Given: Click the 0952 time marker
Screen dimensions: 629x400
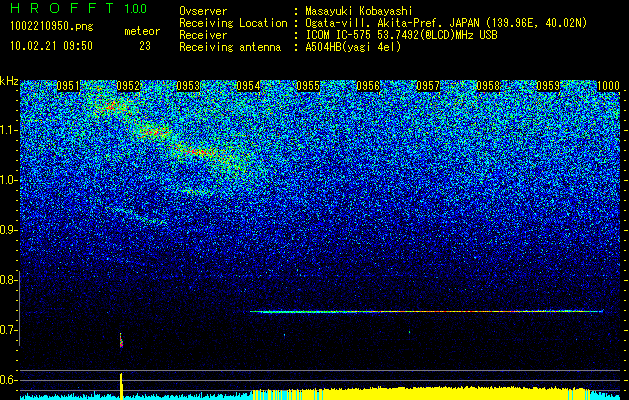Looking at the screenshot, I should pos(128,86).
